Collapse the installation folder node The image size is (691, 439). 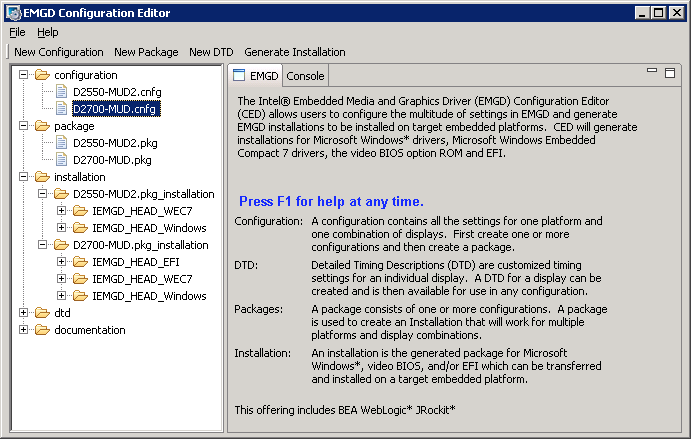[x=23, y=177]
